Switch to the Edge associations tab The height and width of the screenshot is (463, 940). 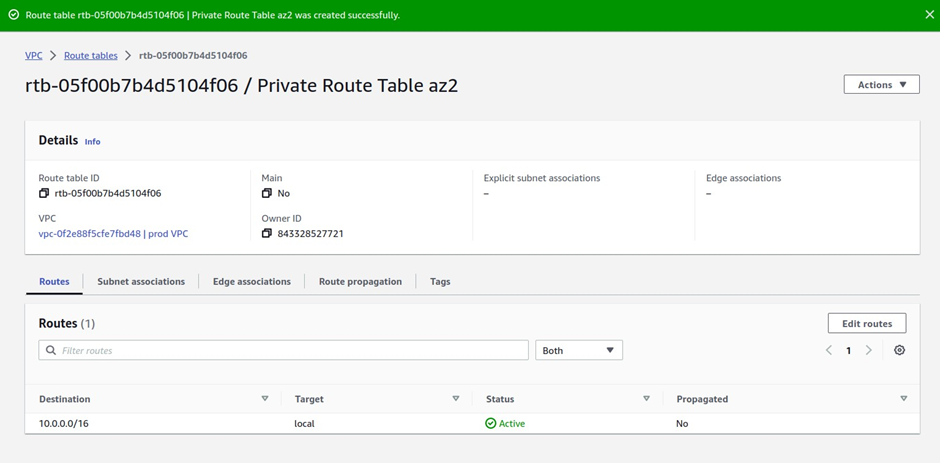tap(252, 281)
